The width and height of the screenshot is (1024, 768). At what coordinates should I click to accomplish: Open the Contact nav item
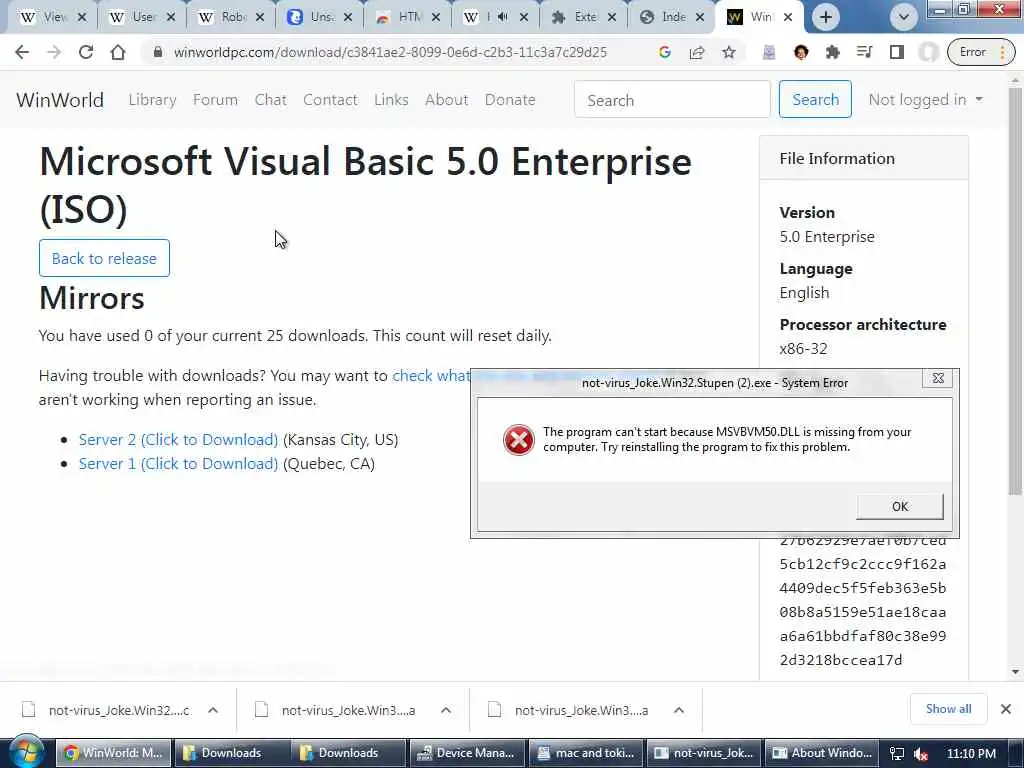click(x=330, y=100)
